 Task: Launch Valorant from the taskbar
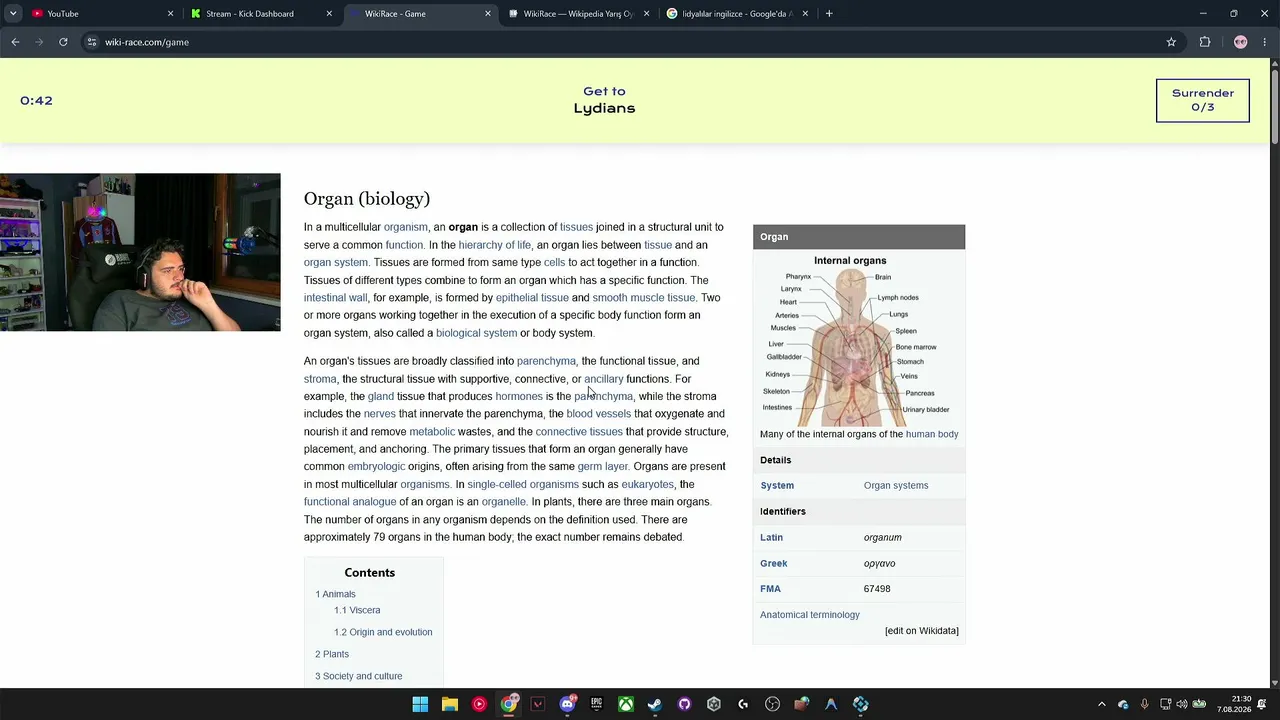[537, 704]
